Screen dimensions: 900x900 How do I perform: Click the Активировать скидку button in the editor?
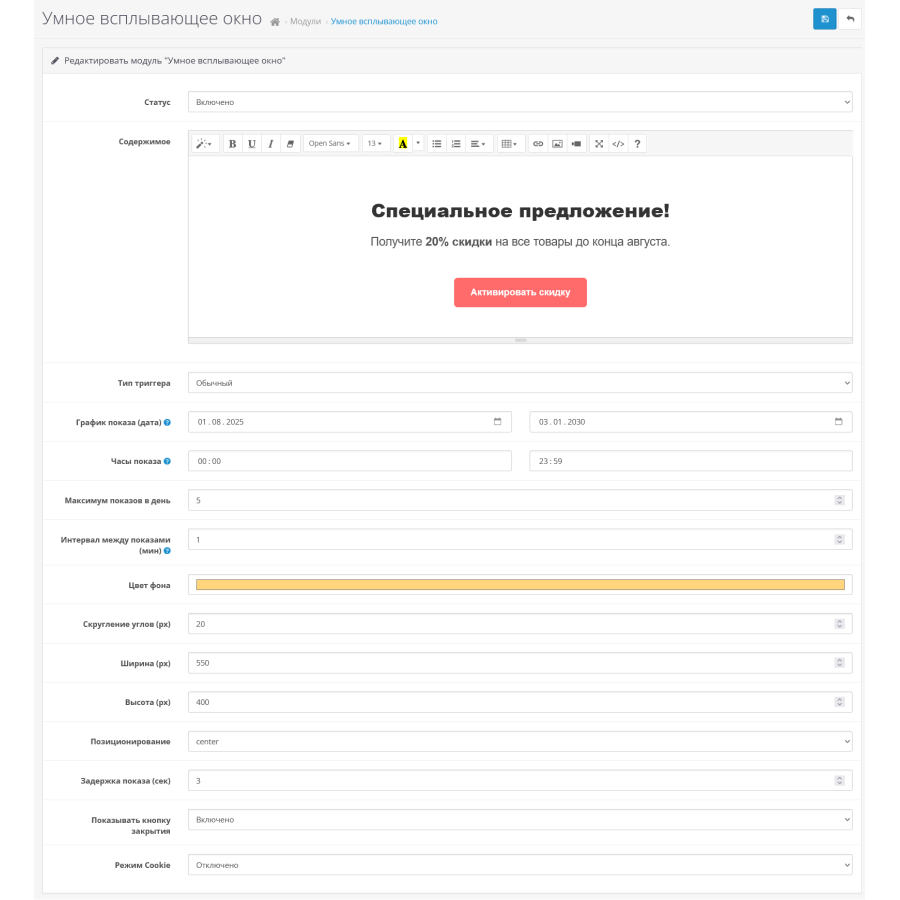[520, 293]
